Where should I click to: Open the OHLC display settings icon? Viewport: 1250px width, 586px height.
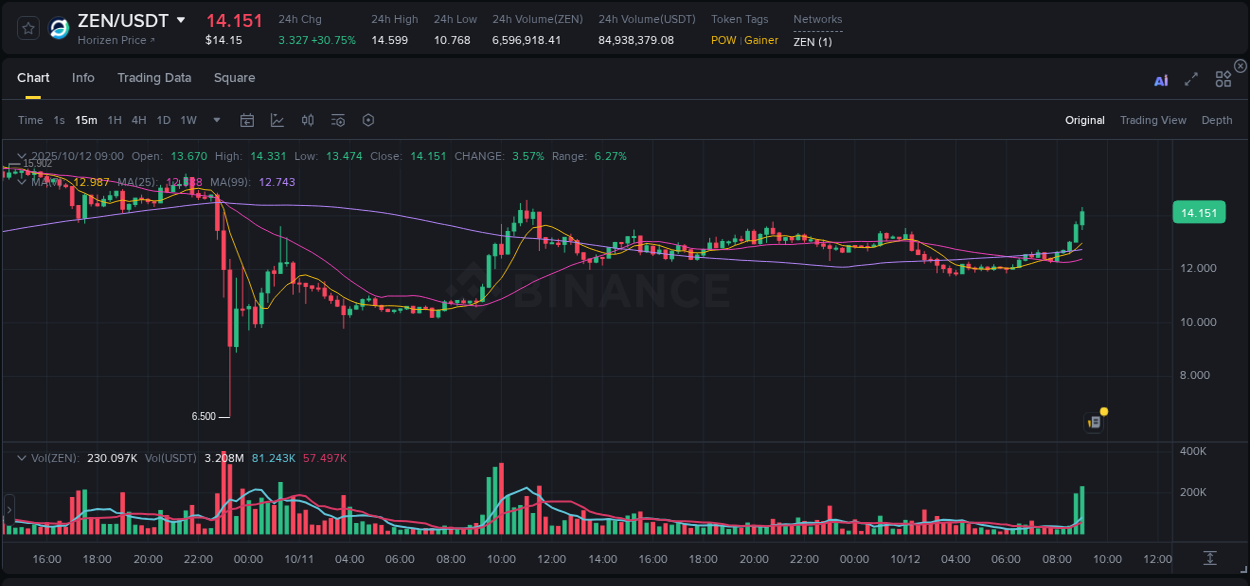click(x=307, y=119)
